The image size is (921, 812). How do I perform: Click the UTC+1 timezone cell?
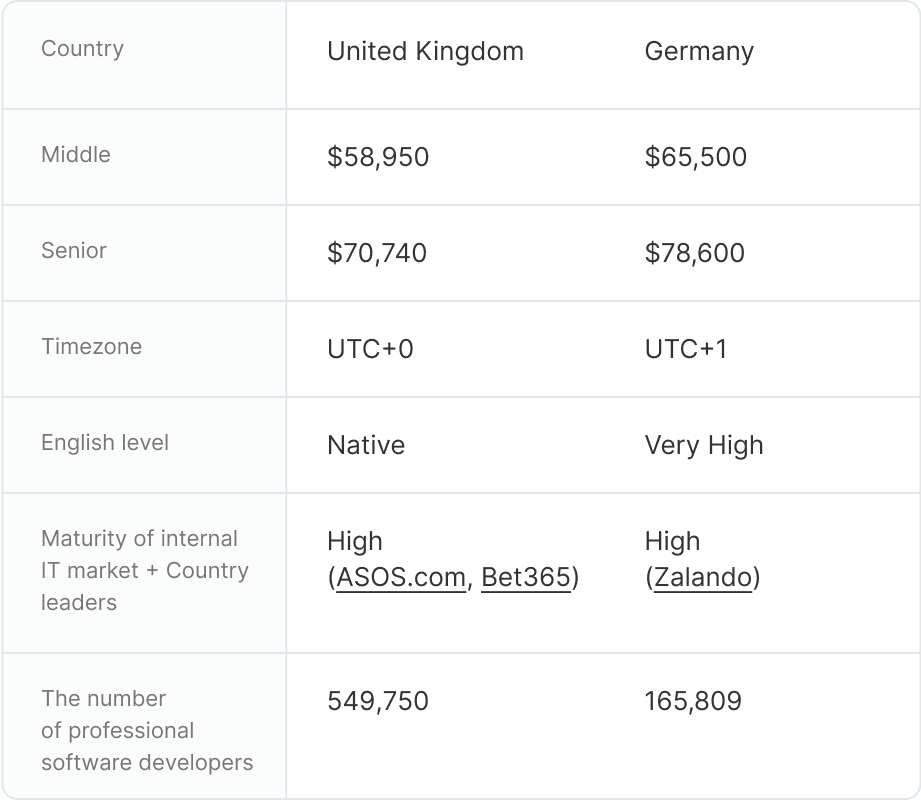coord(686,349)
